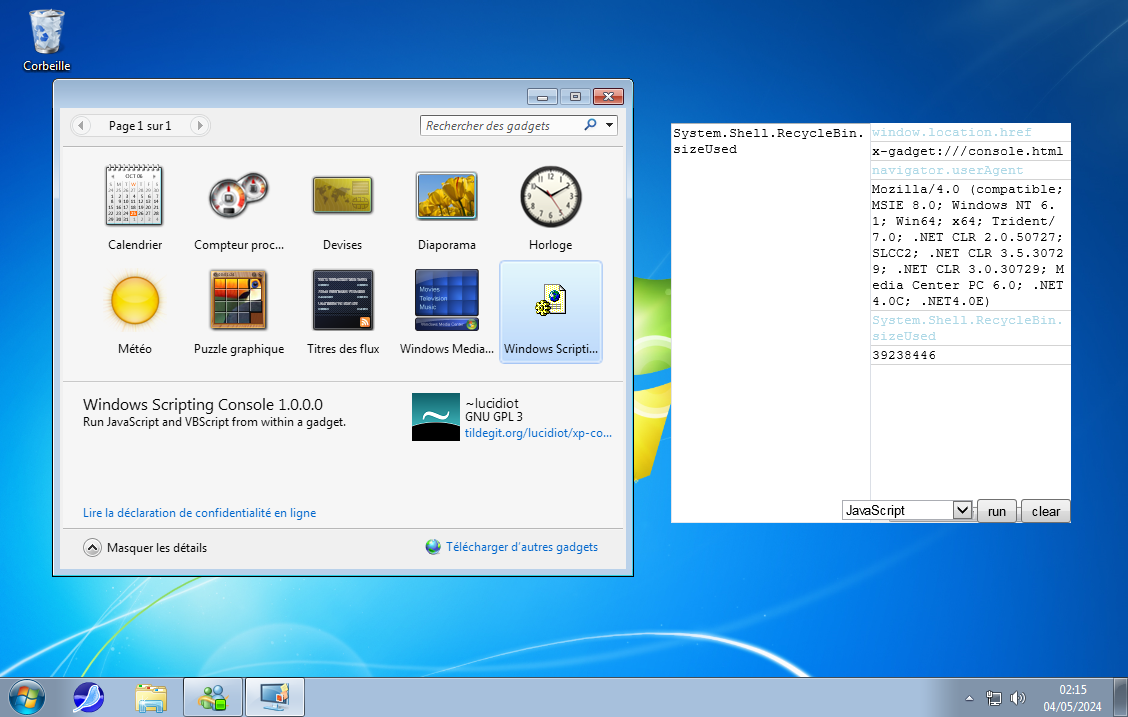1128x717 pixels.
Task: Open the Windows Start menu orb
Action: (27, 697)
